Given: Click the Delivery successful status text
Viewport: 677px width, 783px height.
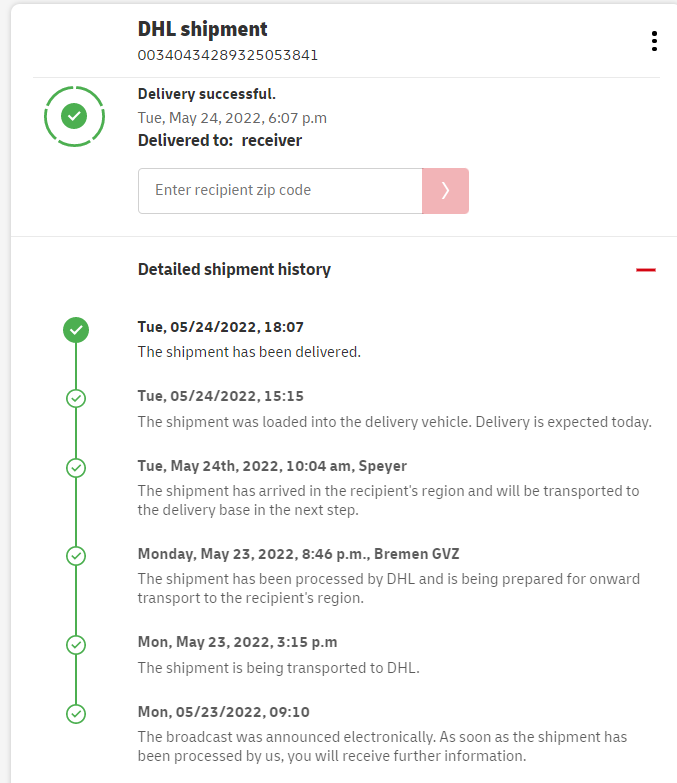Looking at the screenshot, I should pos(206,95).
